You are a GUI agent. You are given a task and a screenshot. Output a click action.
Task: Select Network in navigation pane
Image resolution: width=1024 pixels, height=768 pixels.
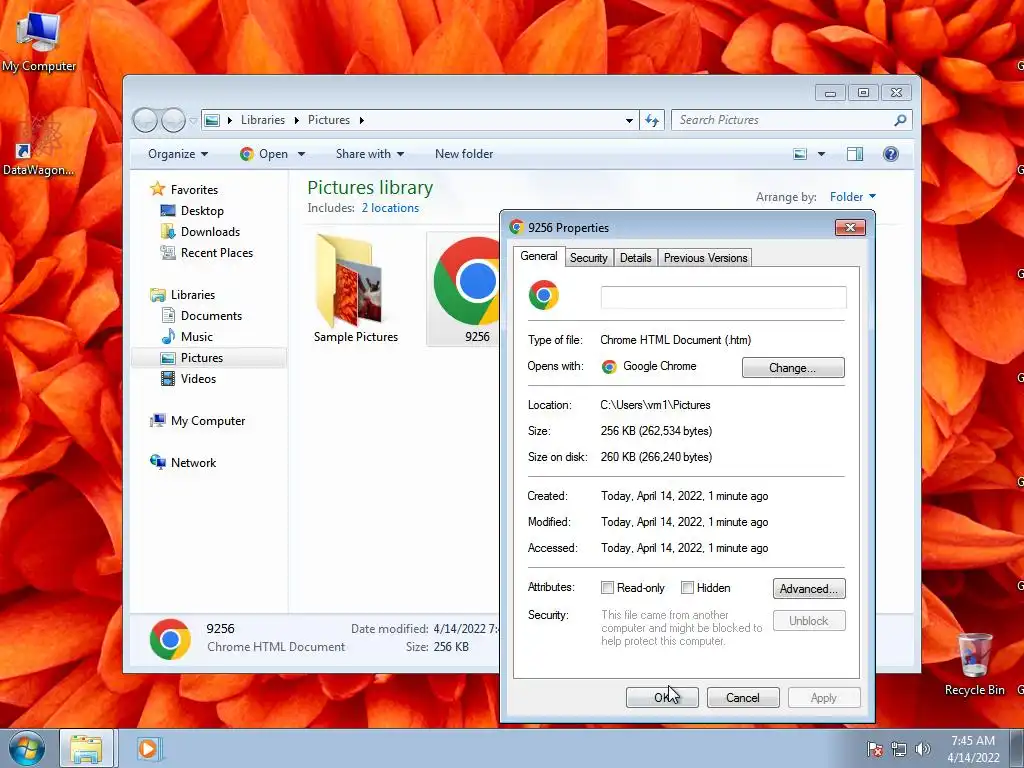(x=193, y=463)
